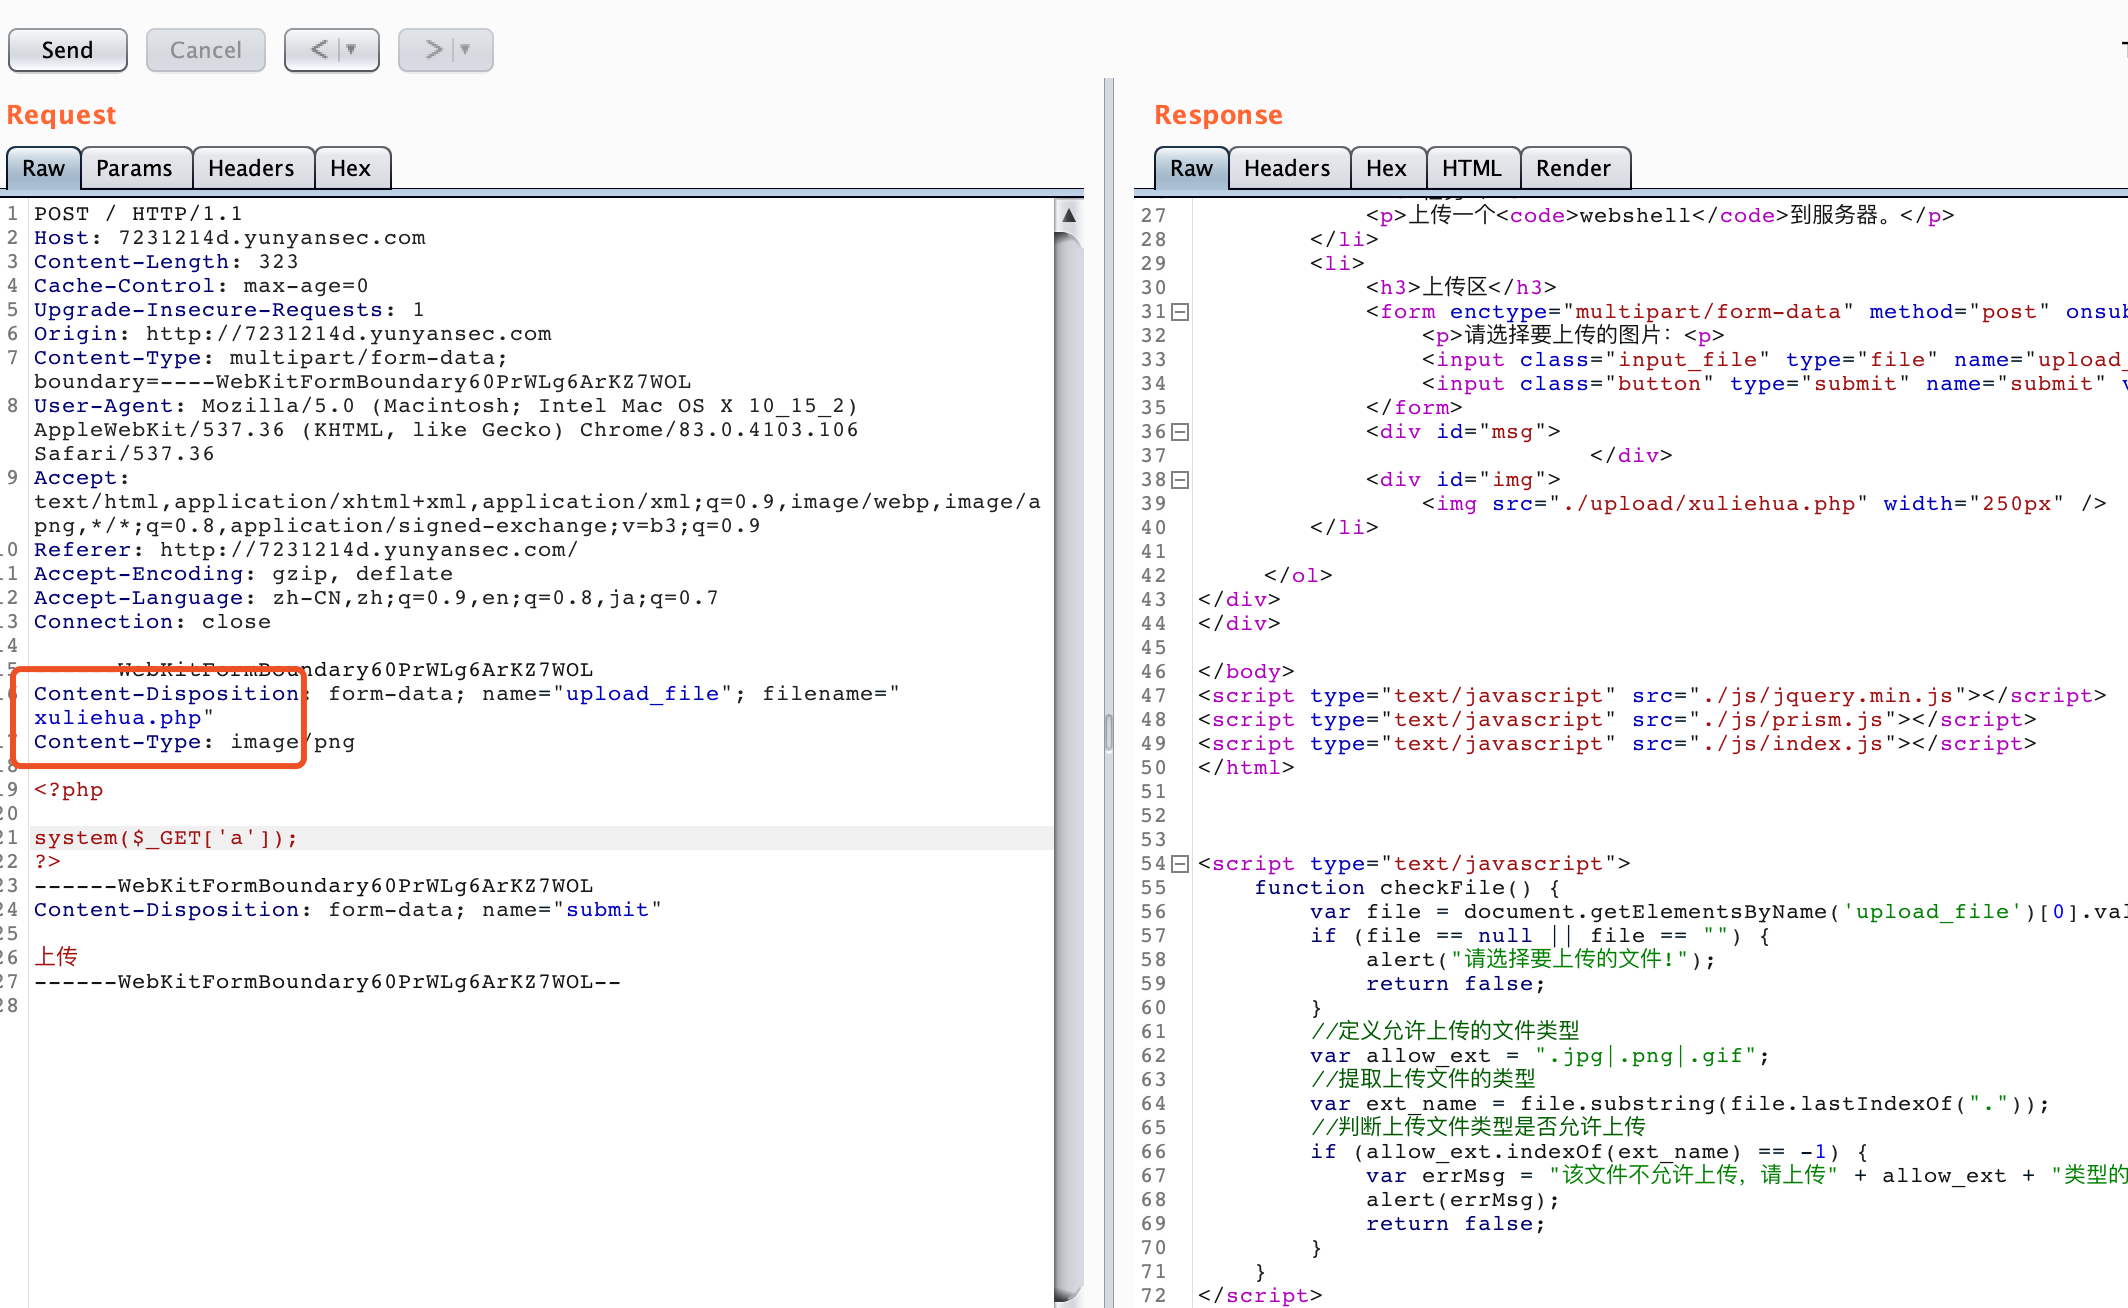
Task: Click the splitter handle between request and response
Action: pyautogui.click(x=1109, y=732)
